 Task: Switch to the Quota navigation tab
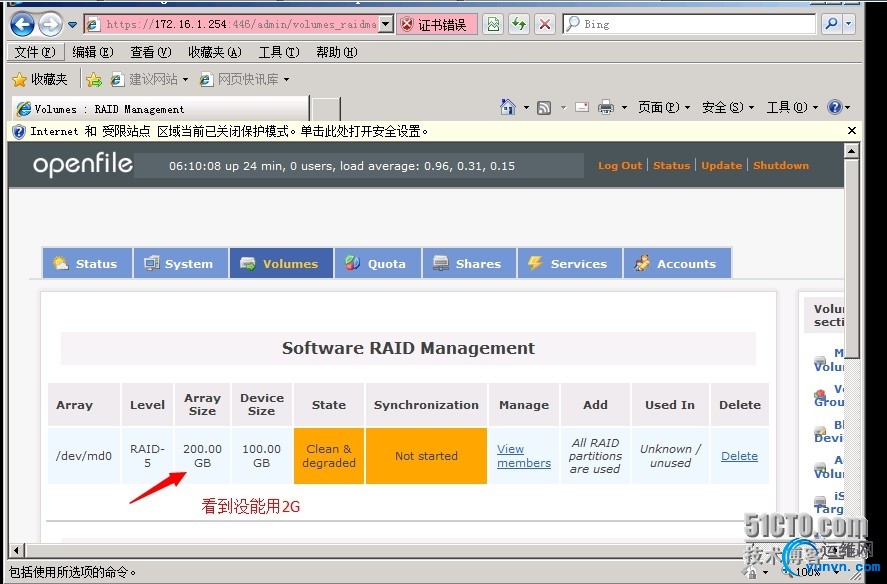[378, 263]
